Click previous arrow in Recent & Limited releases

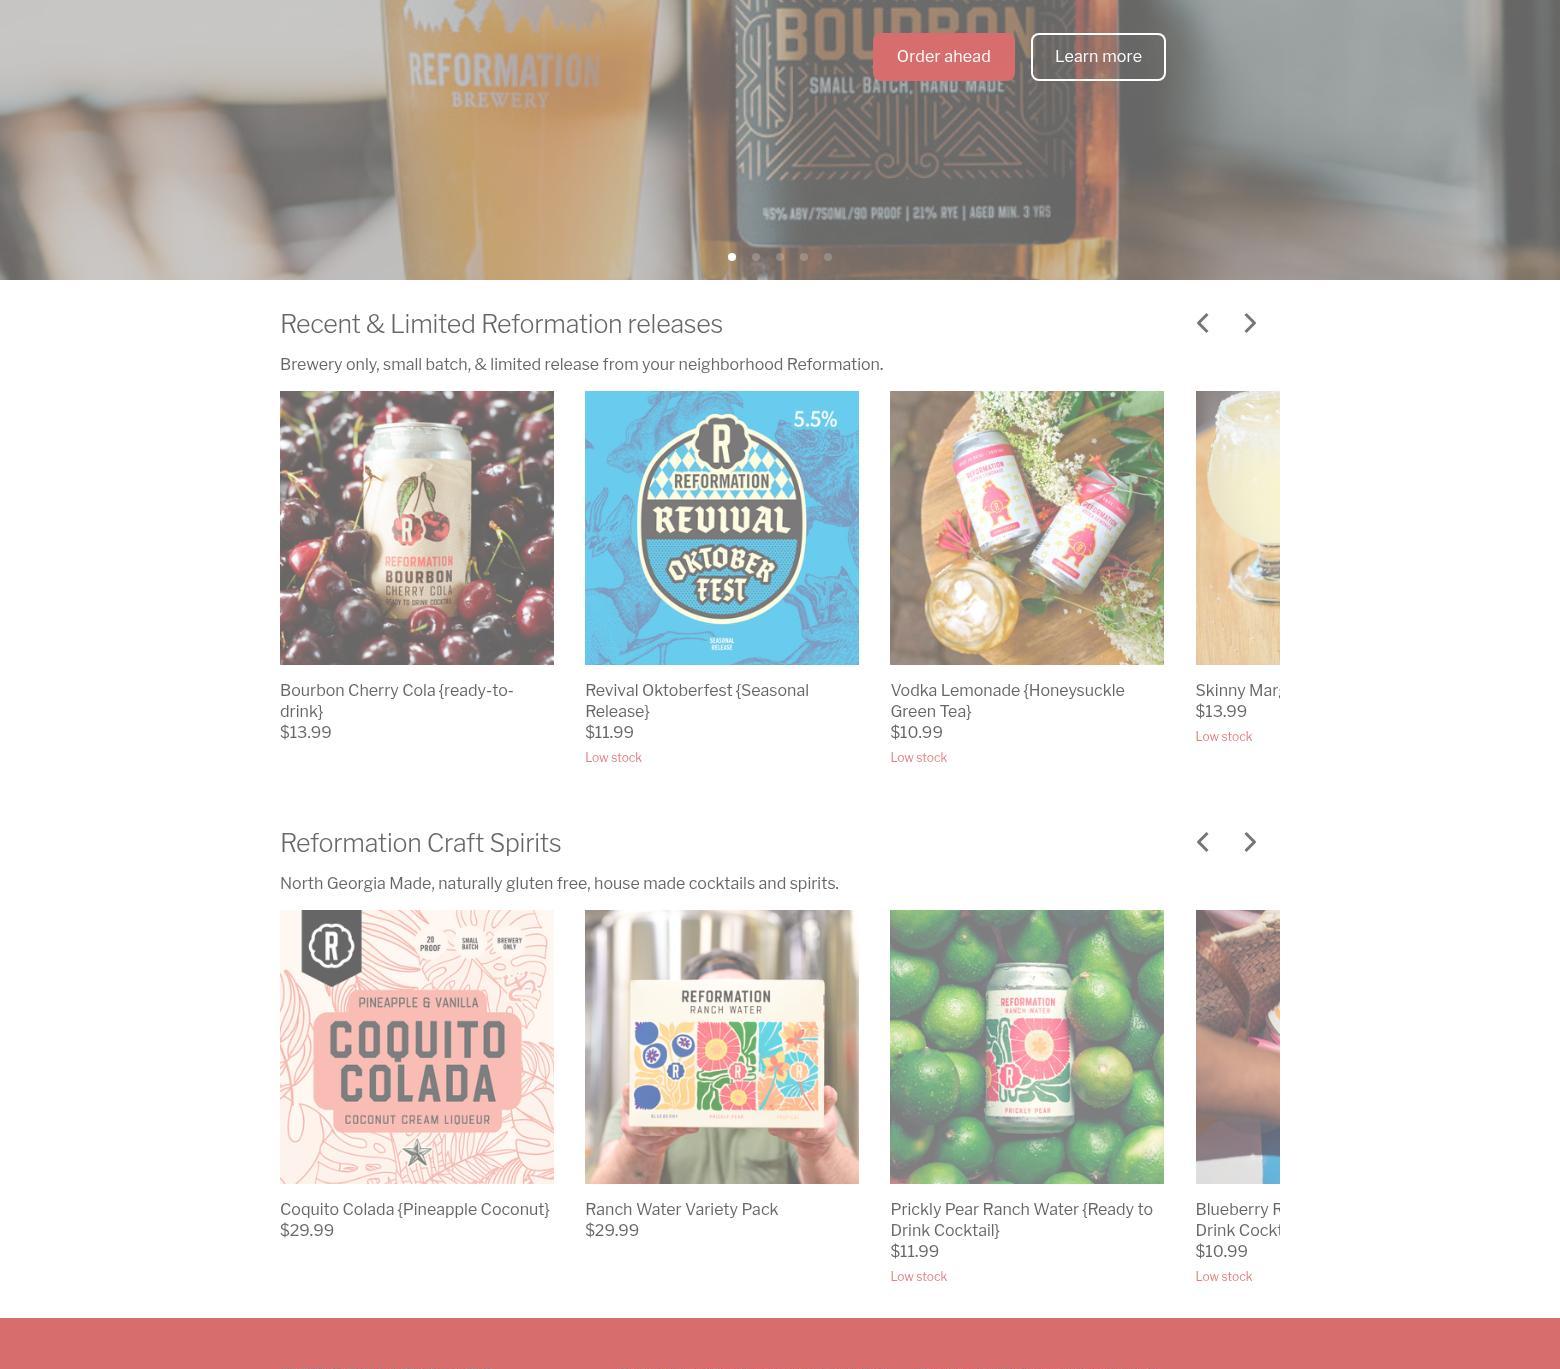click(1203, 323)
